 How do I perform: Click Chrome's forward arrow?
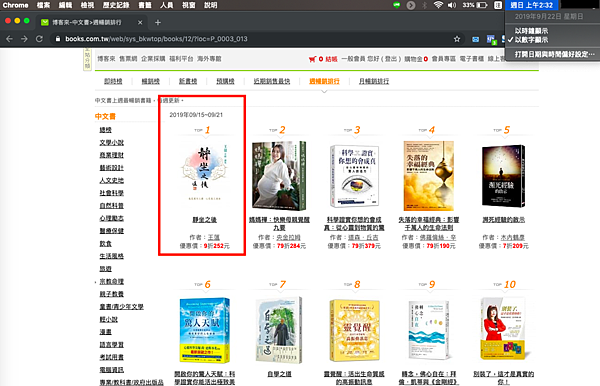[x=24, y=39]
